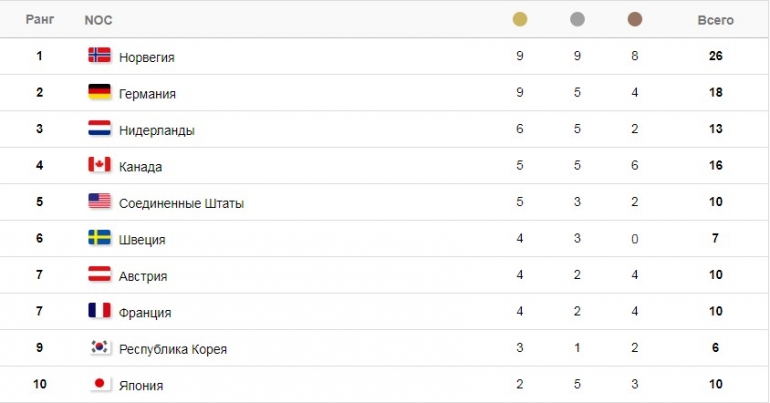Viewport: 770px width, 403px height.
Task: Click the silver medal column header
Action: point(577,19)
